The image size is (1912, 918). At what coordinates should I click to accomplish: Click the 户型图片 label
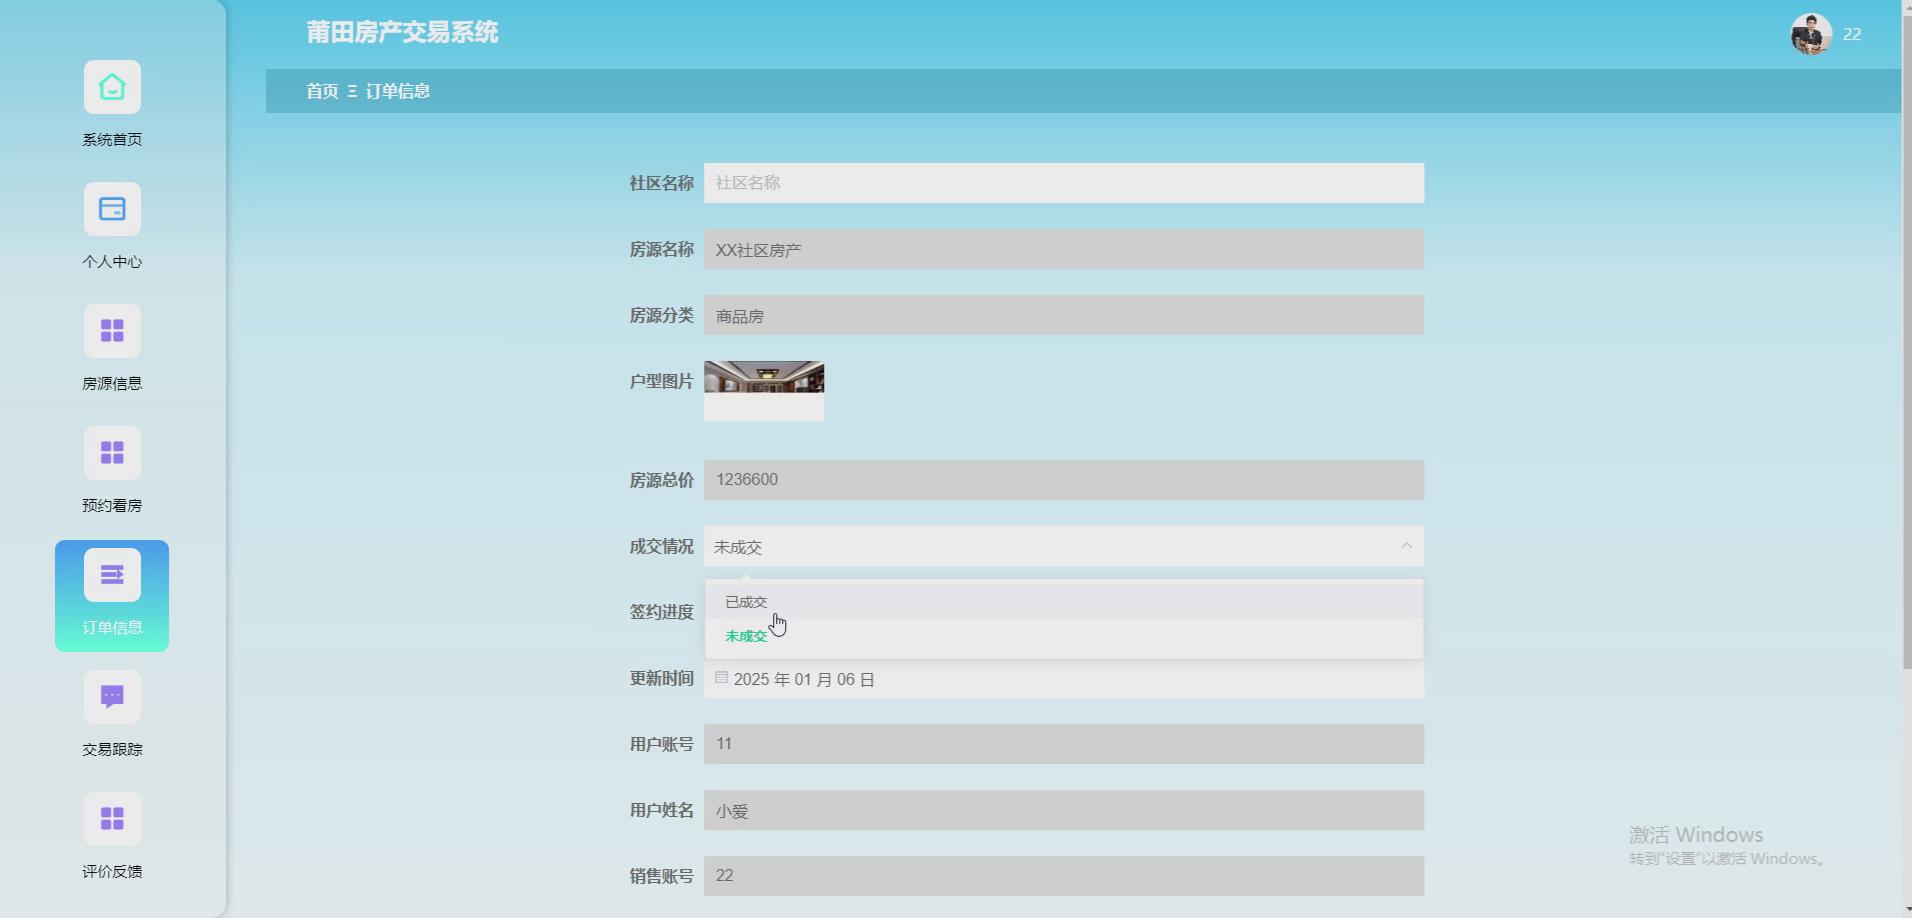pos(661,381)
